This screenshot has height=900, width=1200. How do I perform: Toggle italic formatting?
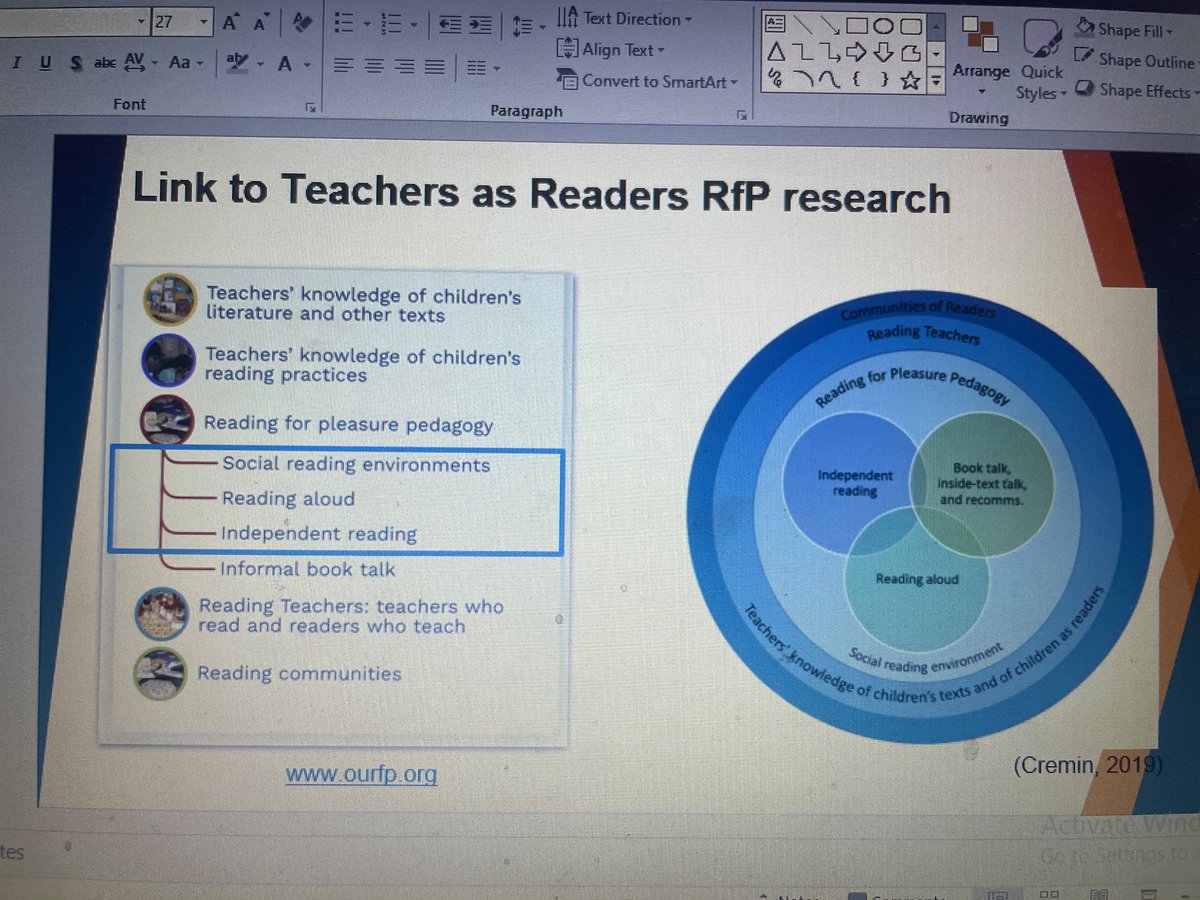(x=18, y=63)
